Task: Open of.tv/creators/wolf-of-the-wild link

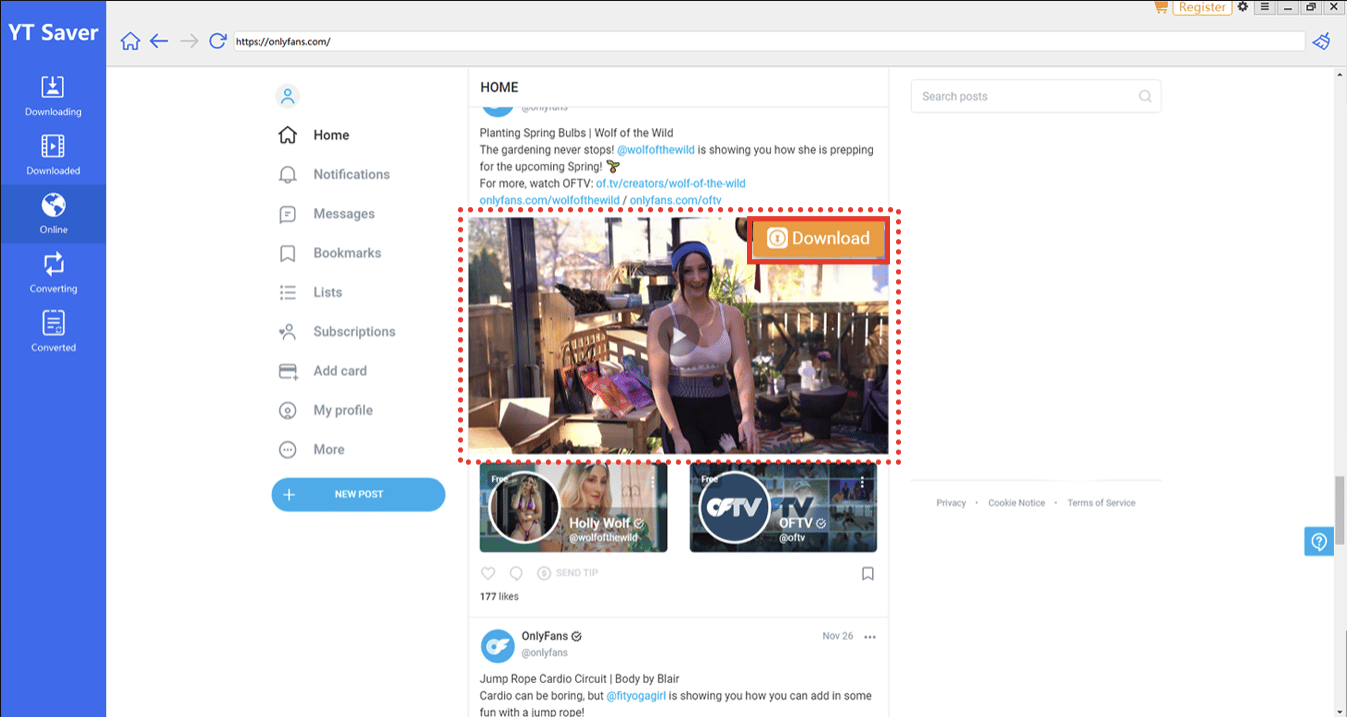Action: [670, 184]
